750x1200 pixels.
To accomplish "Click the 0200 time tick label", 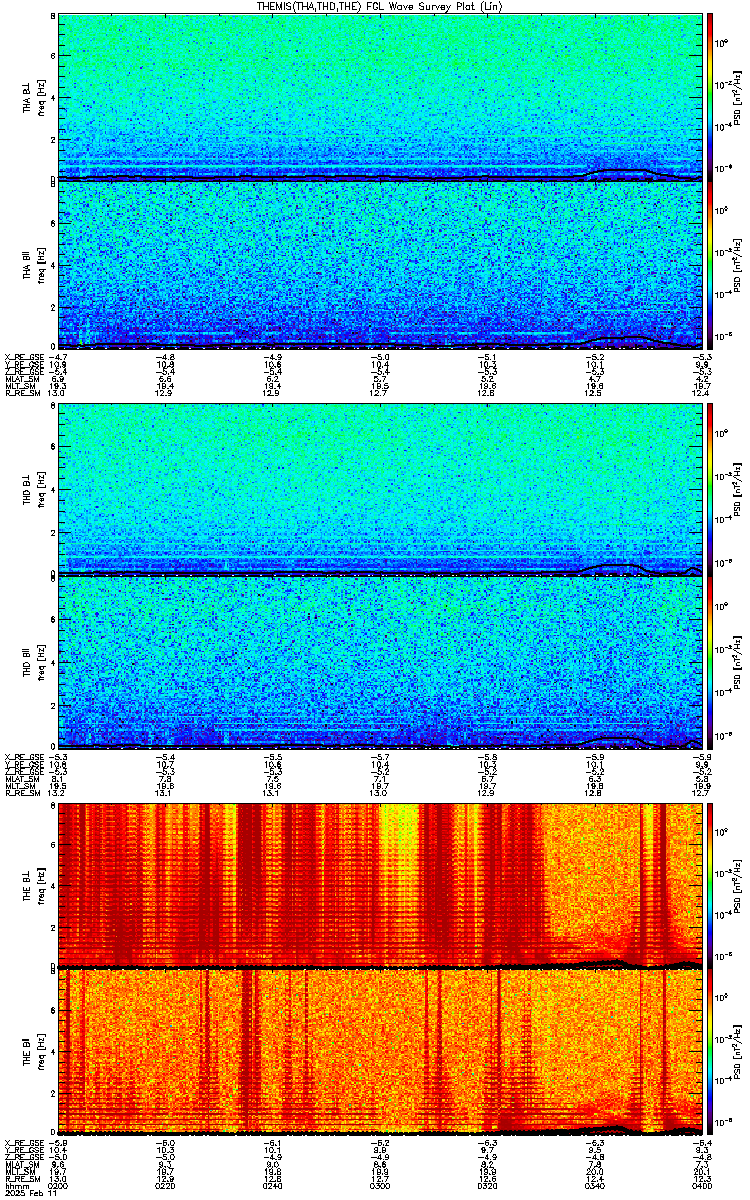I will [x=59, y=1185].
